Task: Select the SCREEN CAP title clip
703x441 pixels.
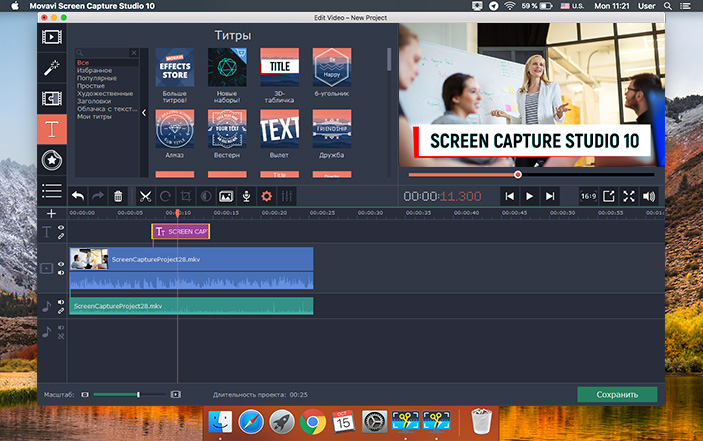Action: pyautogui.click(x=181, y=232)
